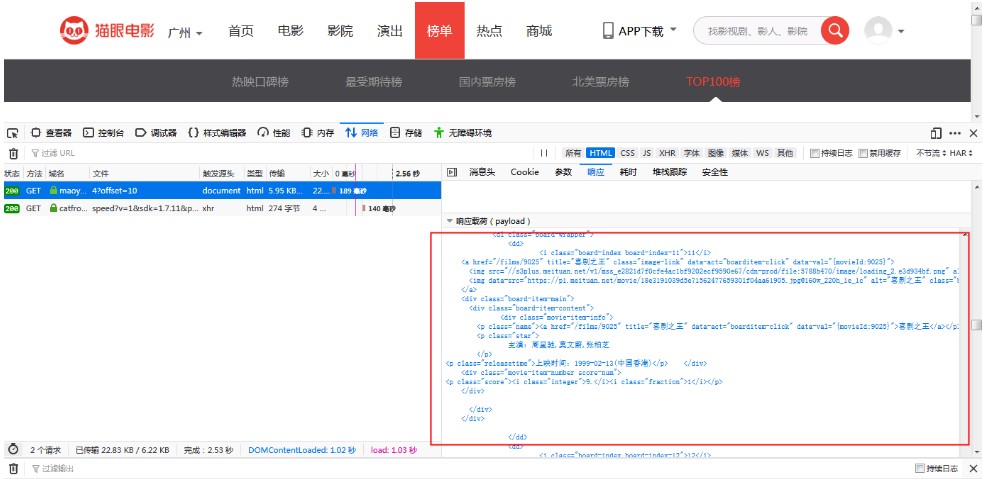Click the lock icon on the maoy row

(53, 191)
